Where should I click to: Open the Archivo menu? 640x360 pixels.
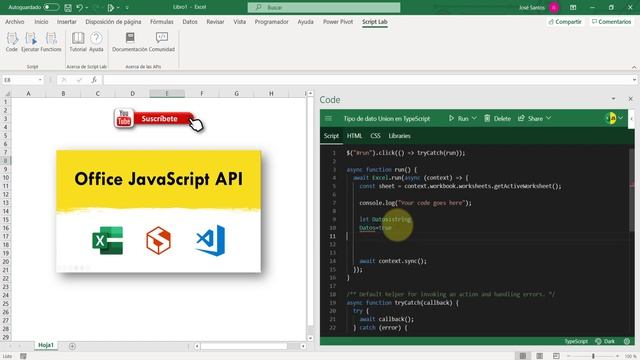point(15,22)
